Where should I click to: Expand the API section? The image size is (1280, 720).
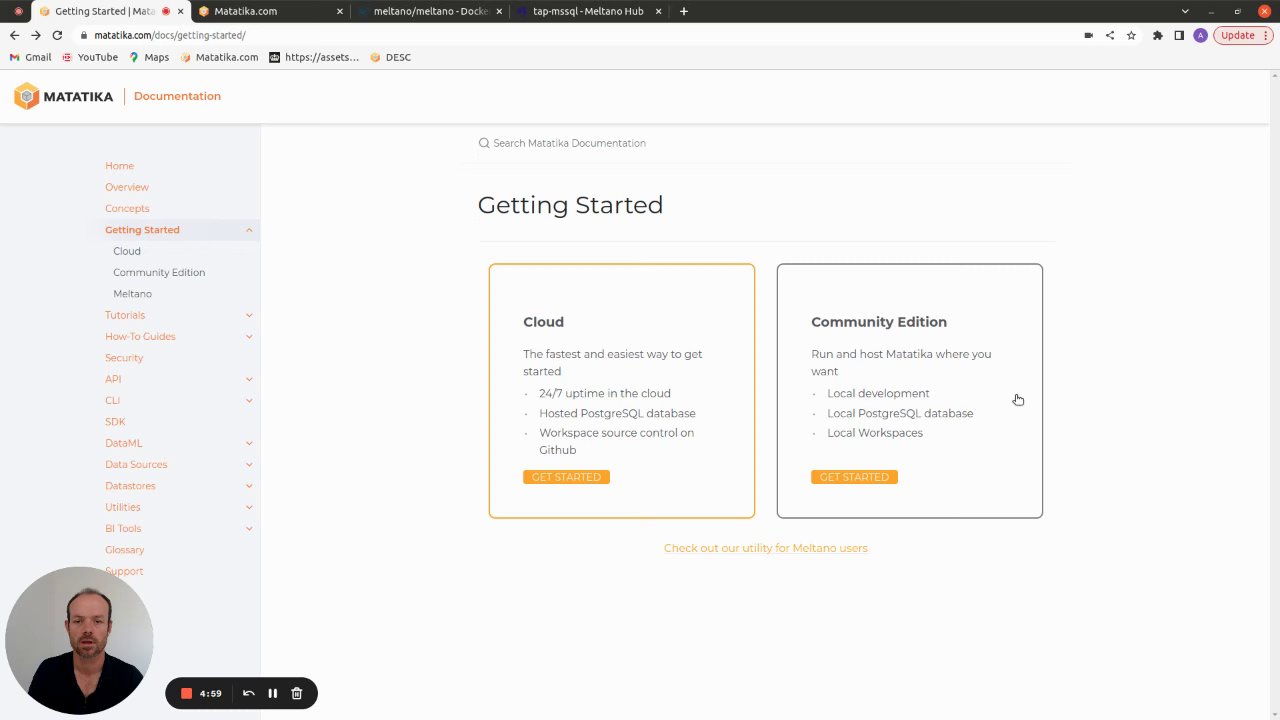pos(249,379)
